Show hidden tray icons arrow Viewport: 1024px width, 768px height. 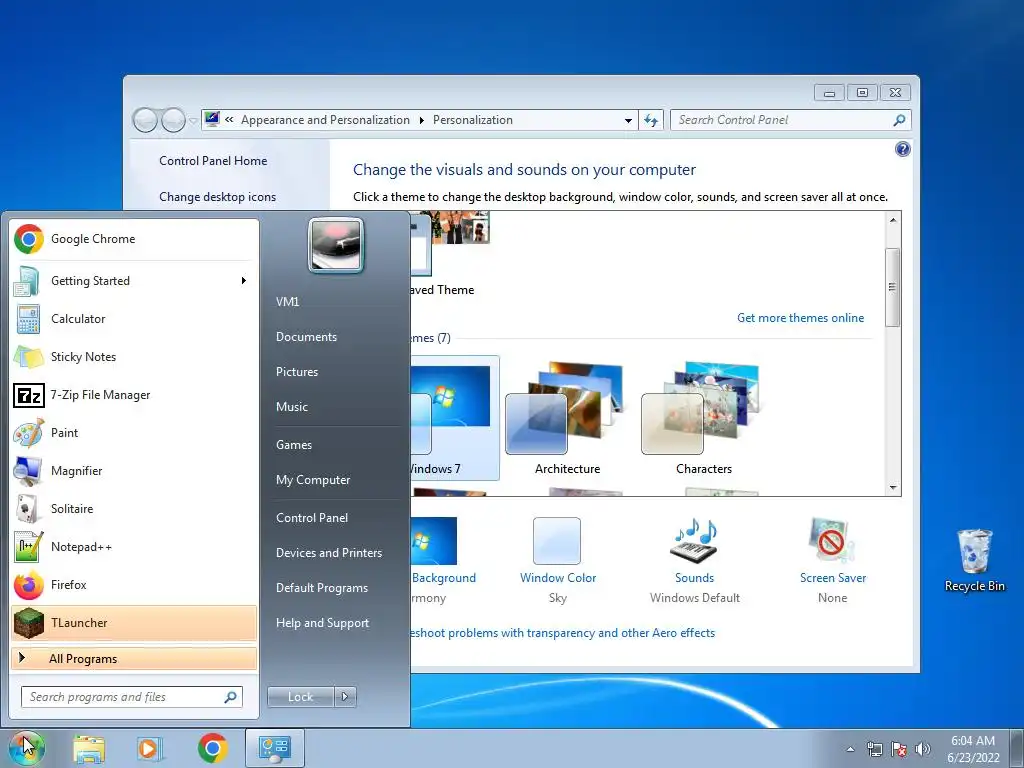coord(850,749)
